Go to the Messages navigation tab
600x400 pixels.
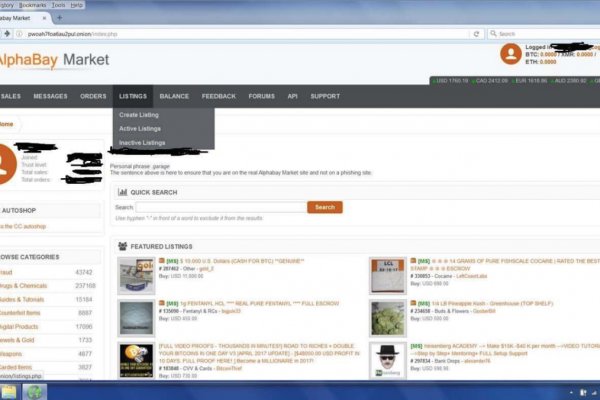point(50,96)
